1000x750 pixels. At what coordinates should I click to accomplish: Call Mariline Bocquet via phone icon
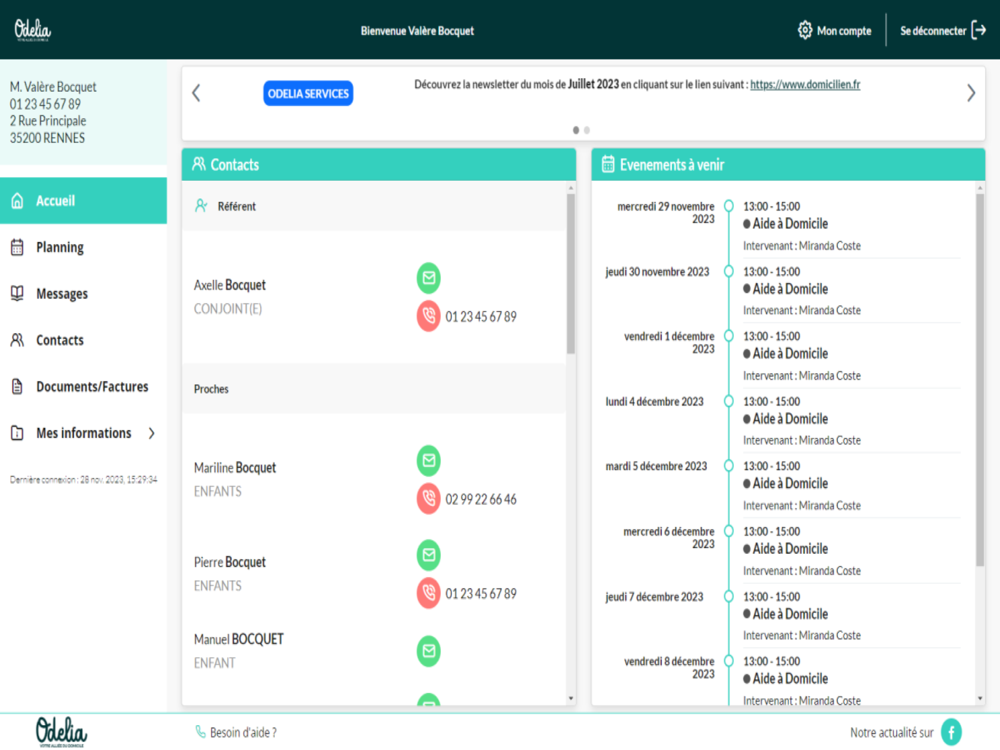[x=429, y=499]
